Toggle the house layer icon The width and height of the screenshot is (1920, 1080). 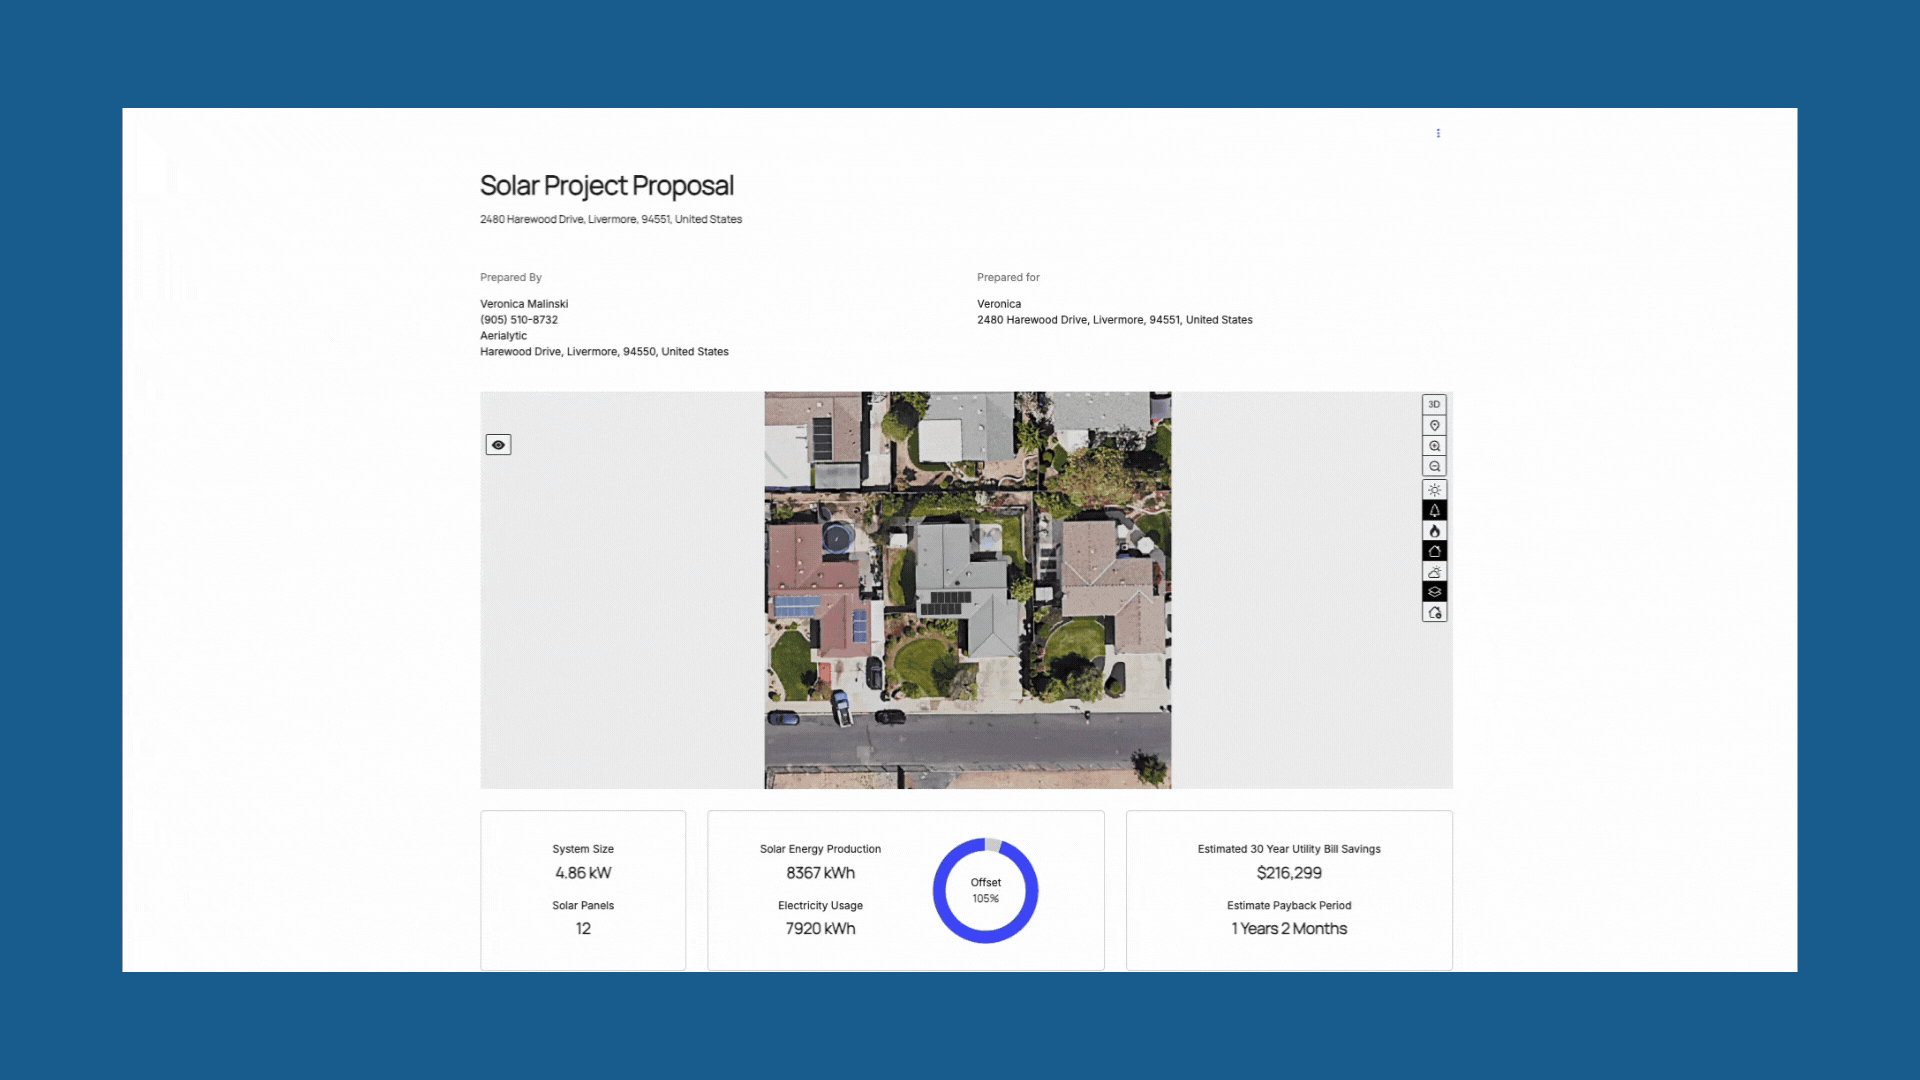point(1434,551)
